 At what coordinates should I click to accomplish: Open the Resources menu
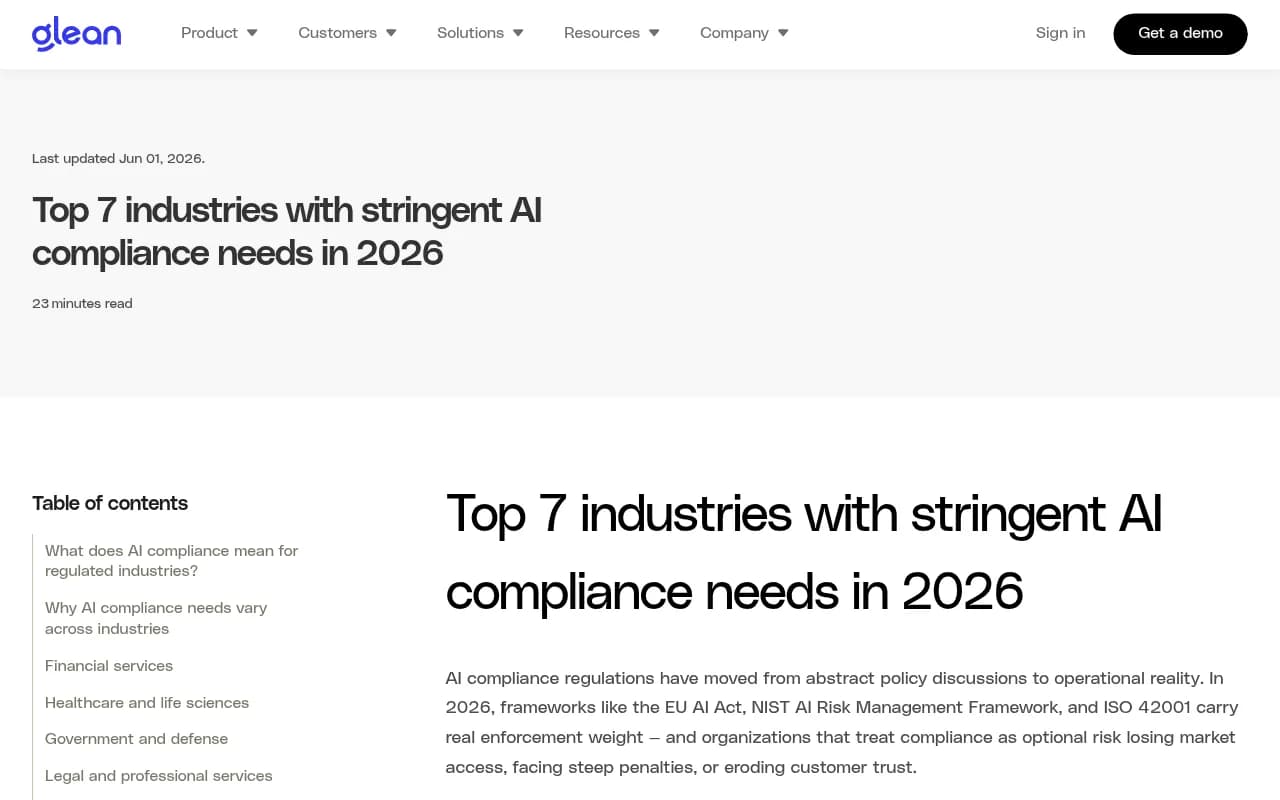coord(601,33)
